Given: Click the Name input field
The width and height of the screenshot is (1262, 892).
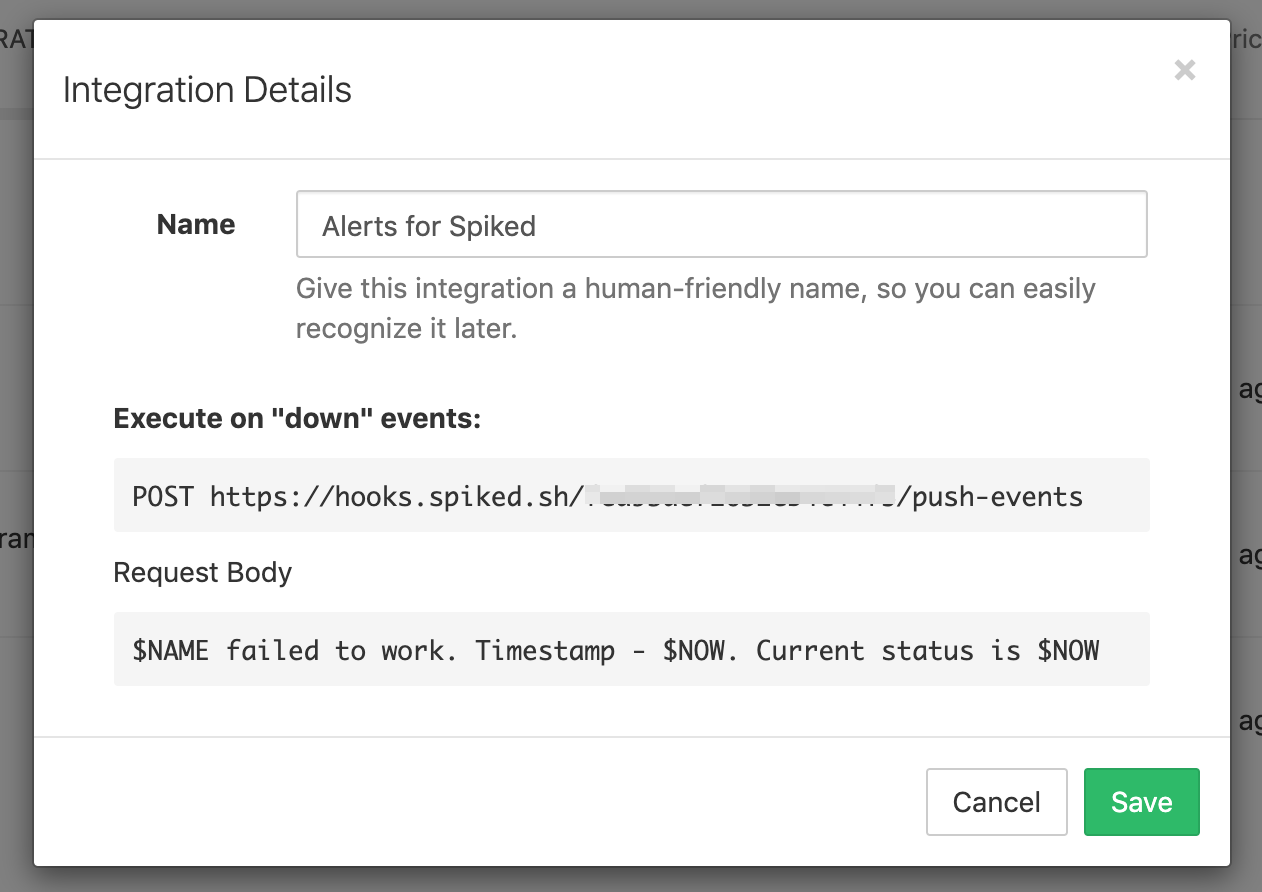Looking at the screenshot, I should pos(721,225).
